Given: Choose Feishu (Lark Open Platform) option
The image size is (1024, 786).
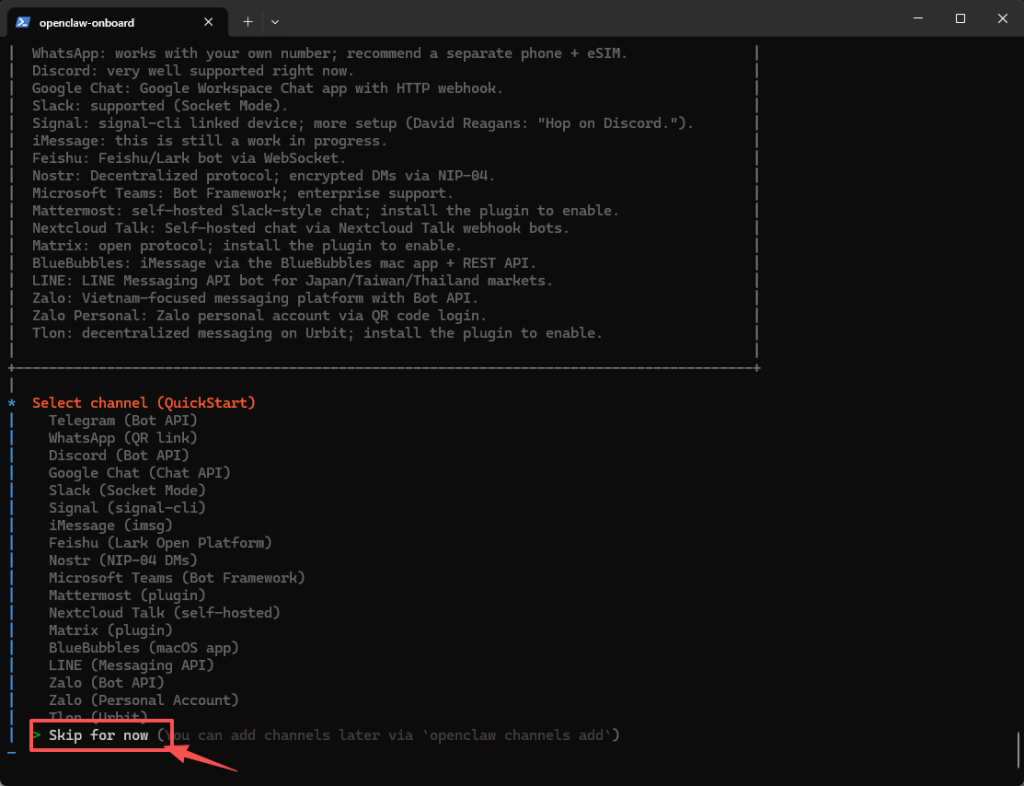Looking at the screenshot, I should point(161,543).
